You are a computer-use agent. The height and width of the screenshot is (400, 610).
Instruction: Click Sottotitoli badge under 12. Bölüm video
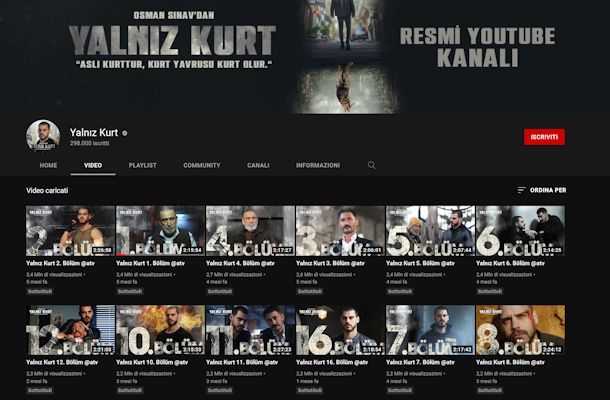point(40,390)
